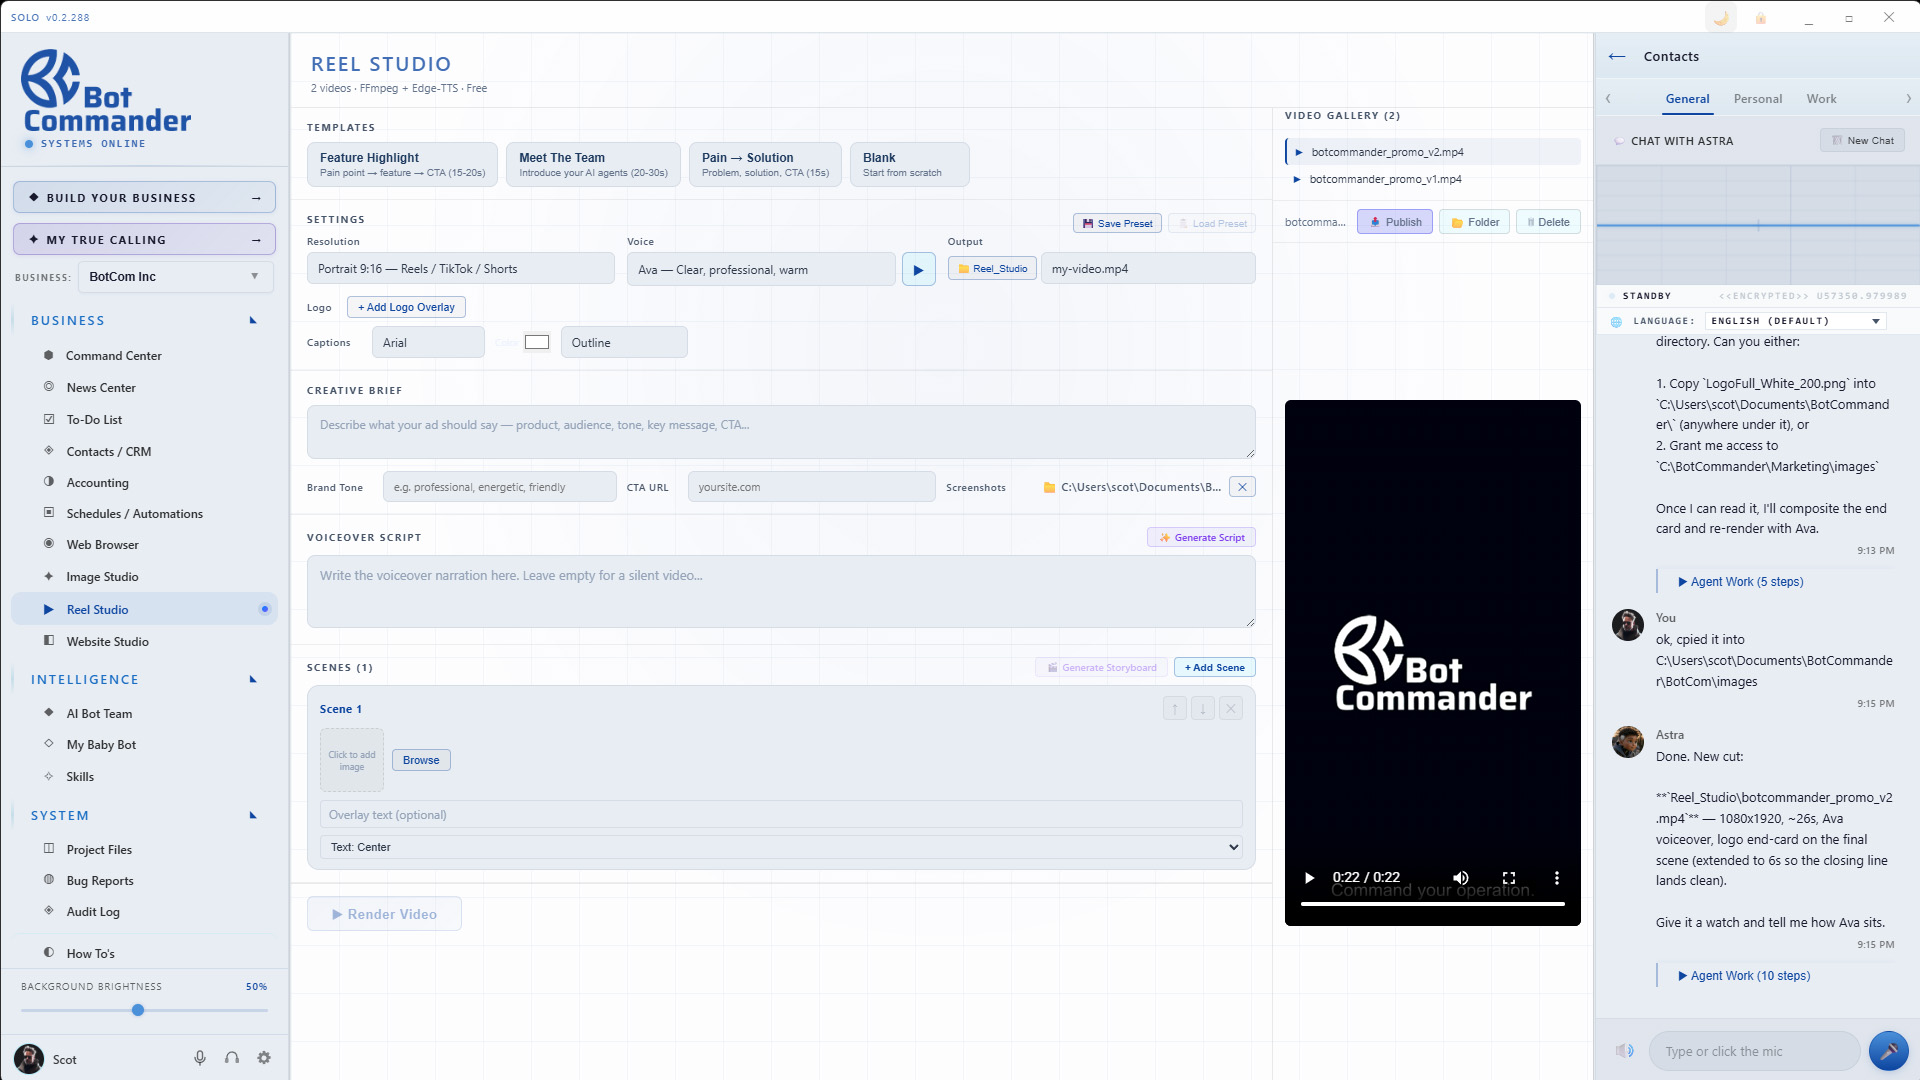1920x1080 pixels.
Task: Click the Creative Brief text area
Action: tap(781, 432)
